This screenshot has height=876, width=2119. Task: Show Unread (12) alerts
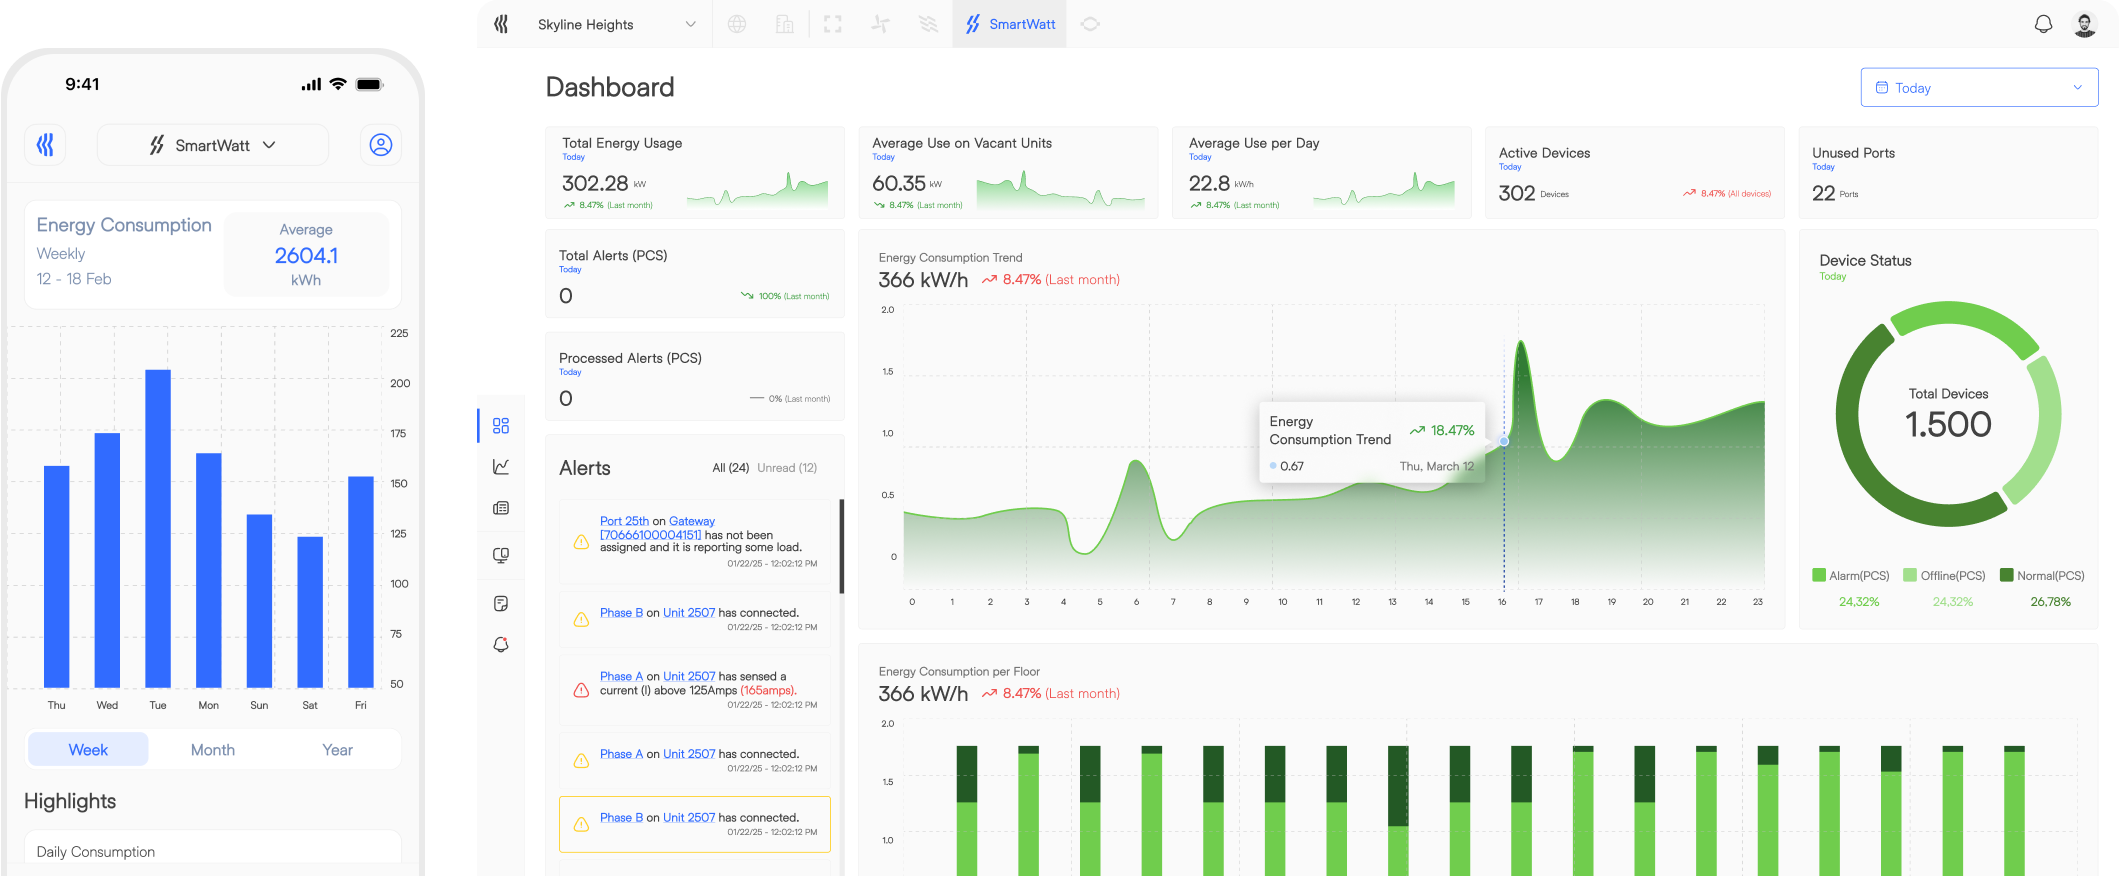point(787,468)
